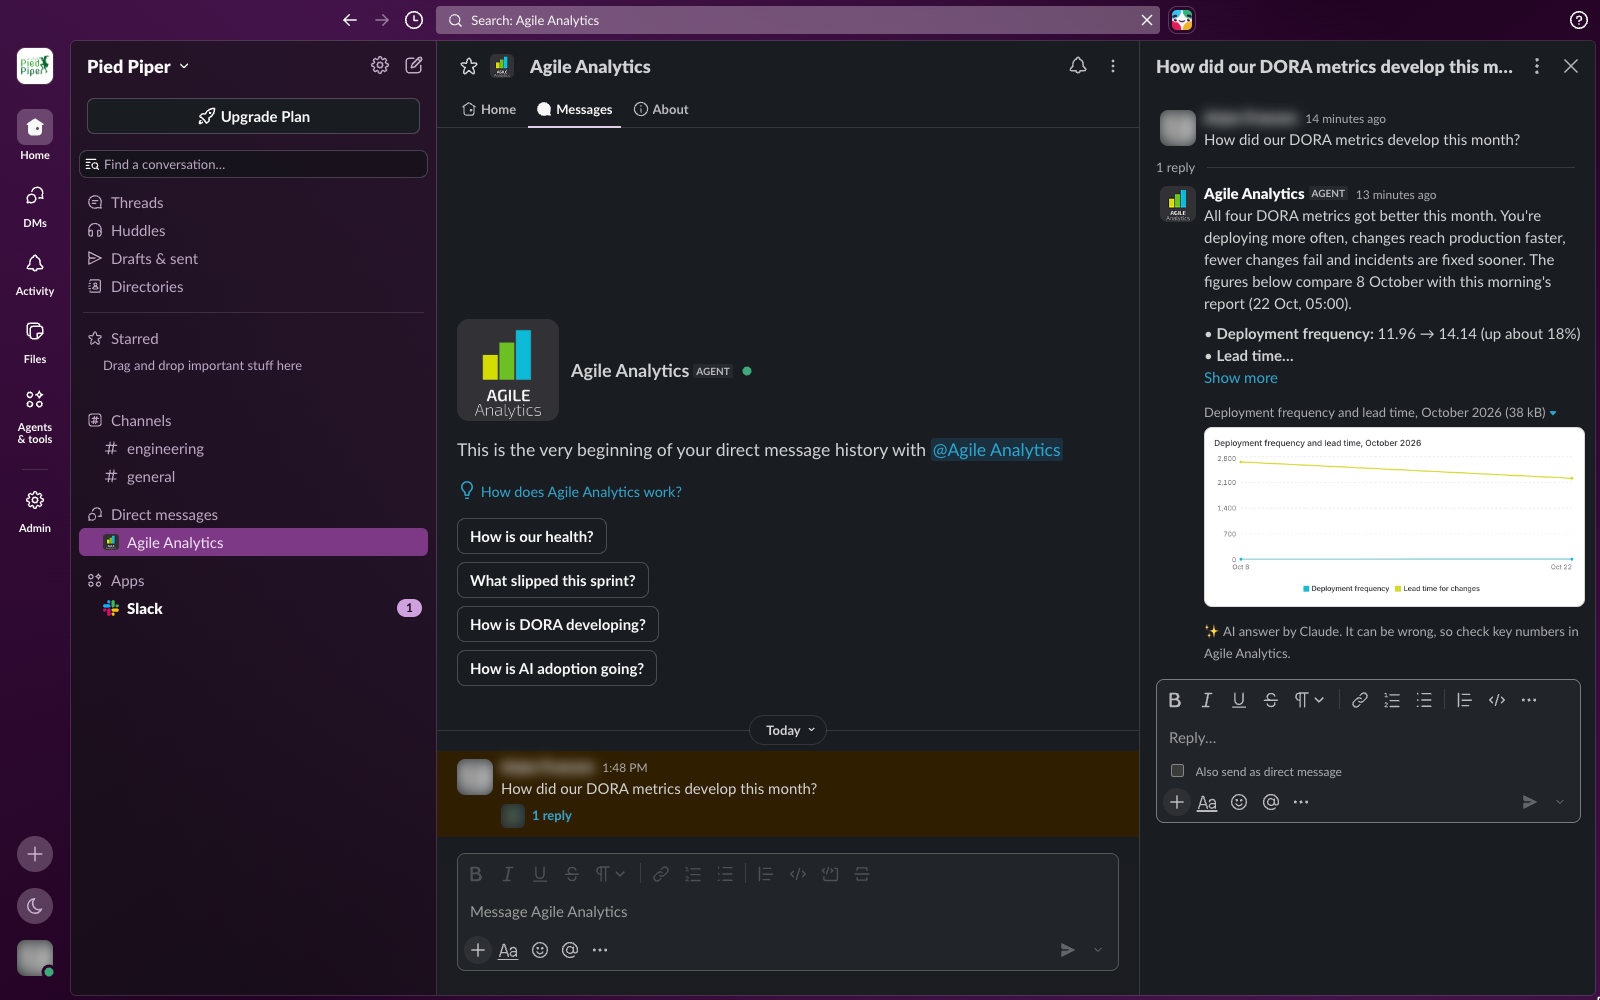Viewport: 1600px width, 1000px height.
Task: Open paragraph style dropdown in thread reply
Action: (1309, 700)
